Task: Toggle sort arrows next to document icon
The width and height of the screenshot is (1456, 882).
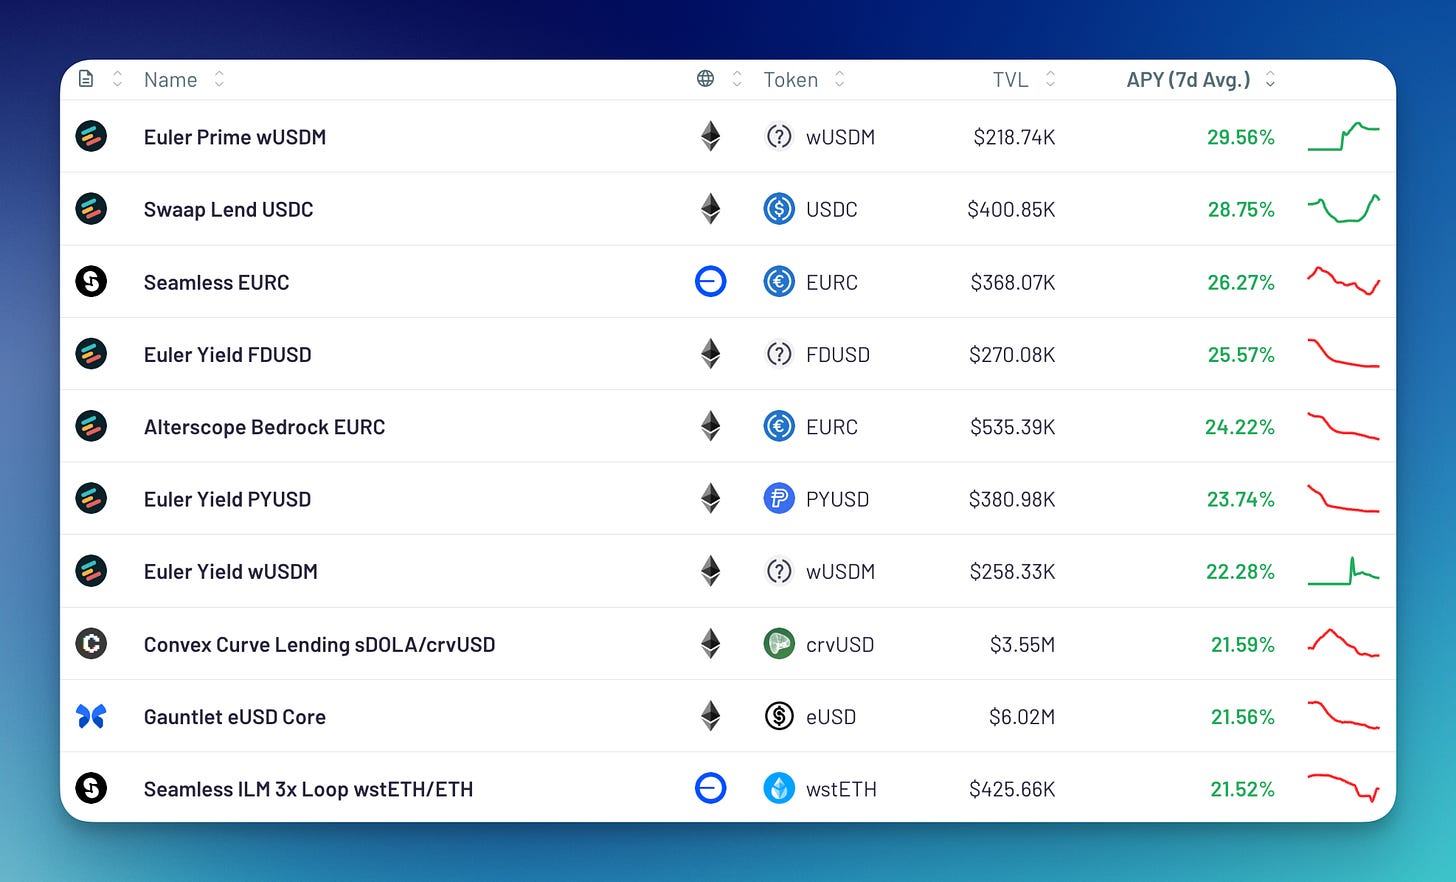Action: tap(118, 79)
